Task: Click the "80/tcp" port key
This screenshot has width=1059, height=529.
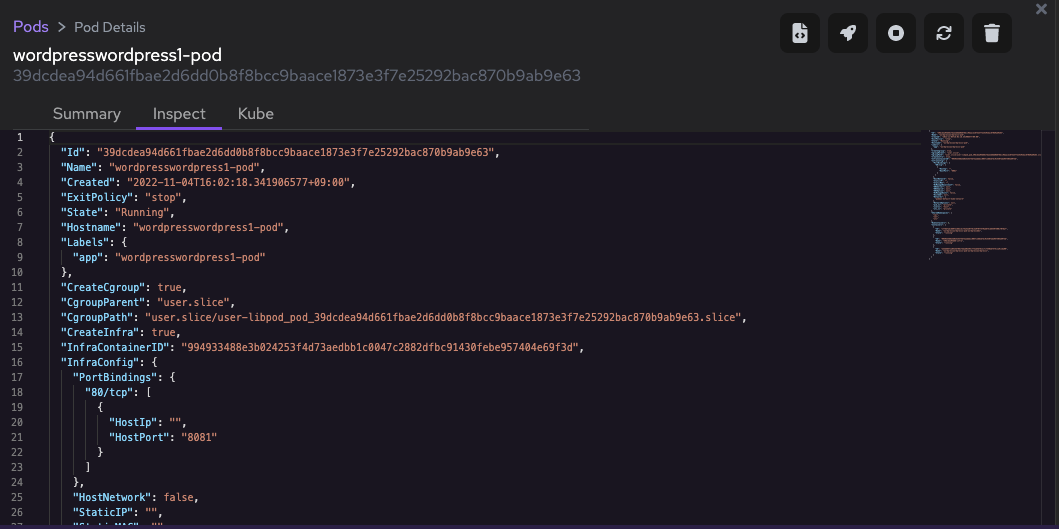Action: [108, 392]
